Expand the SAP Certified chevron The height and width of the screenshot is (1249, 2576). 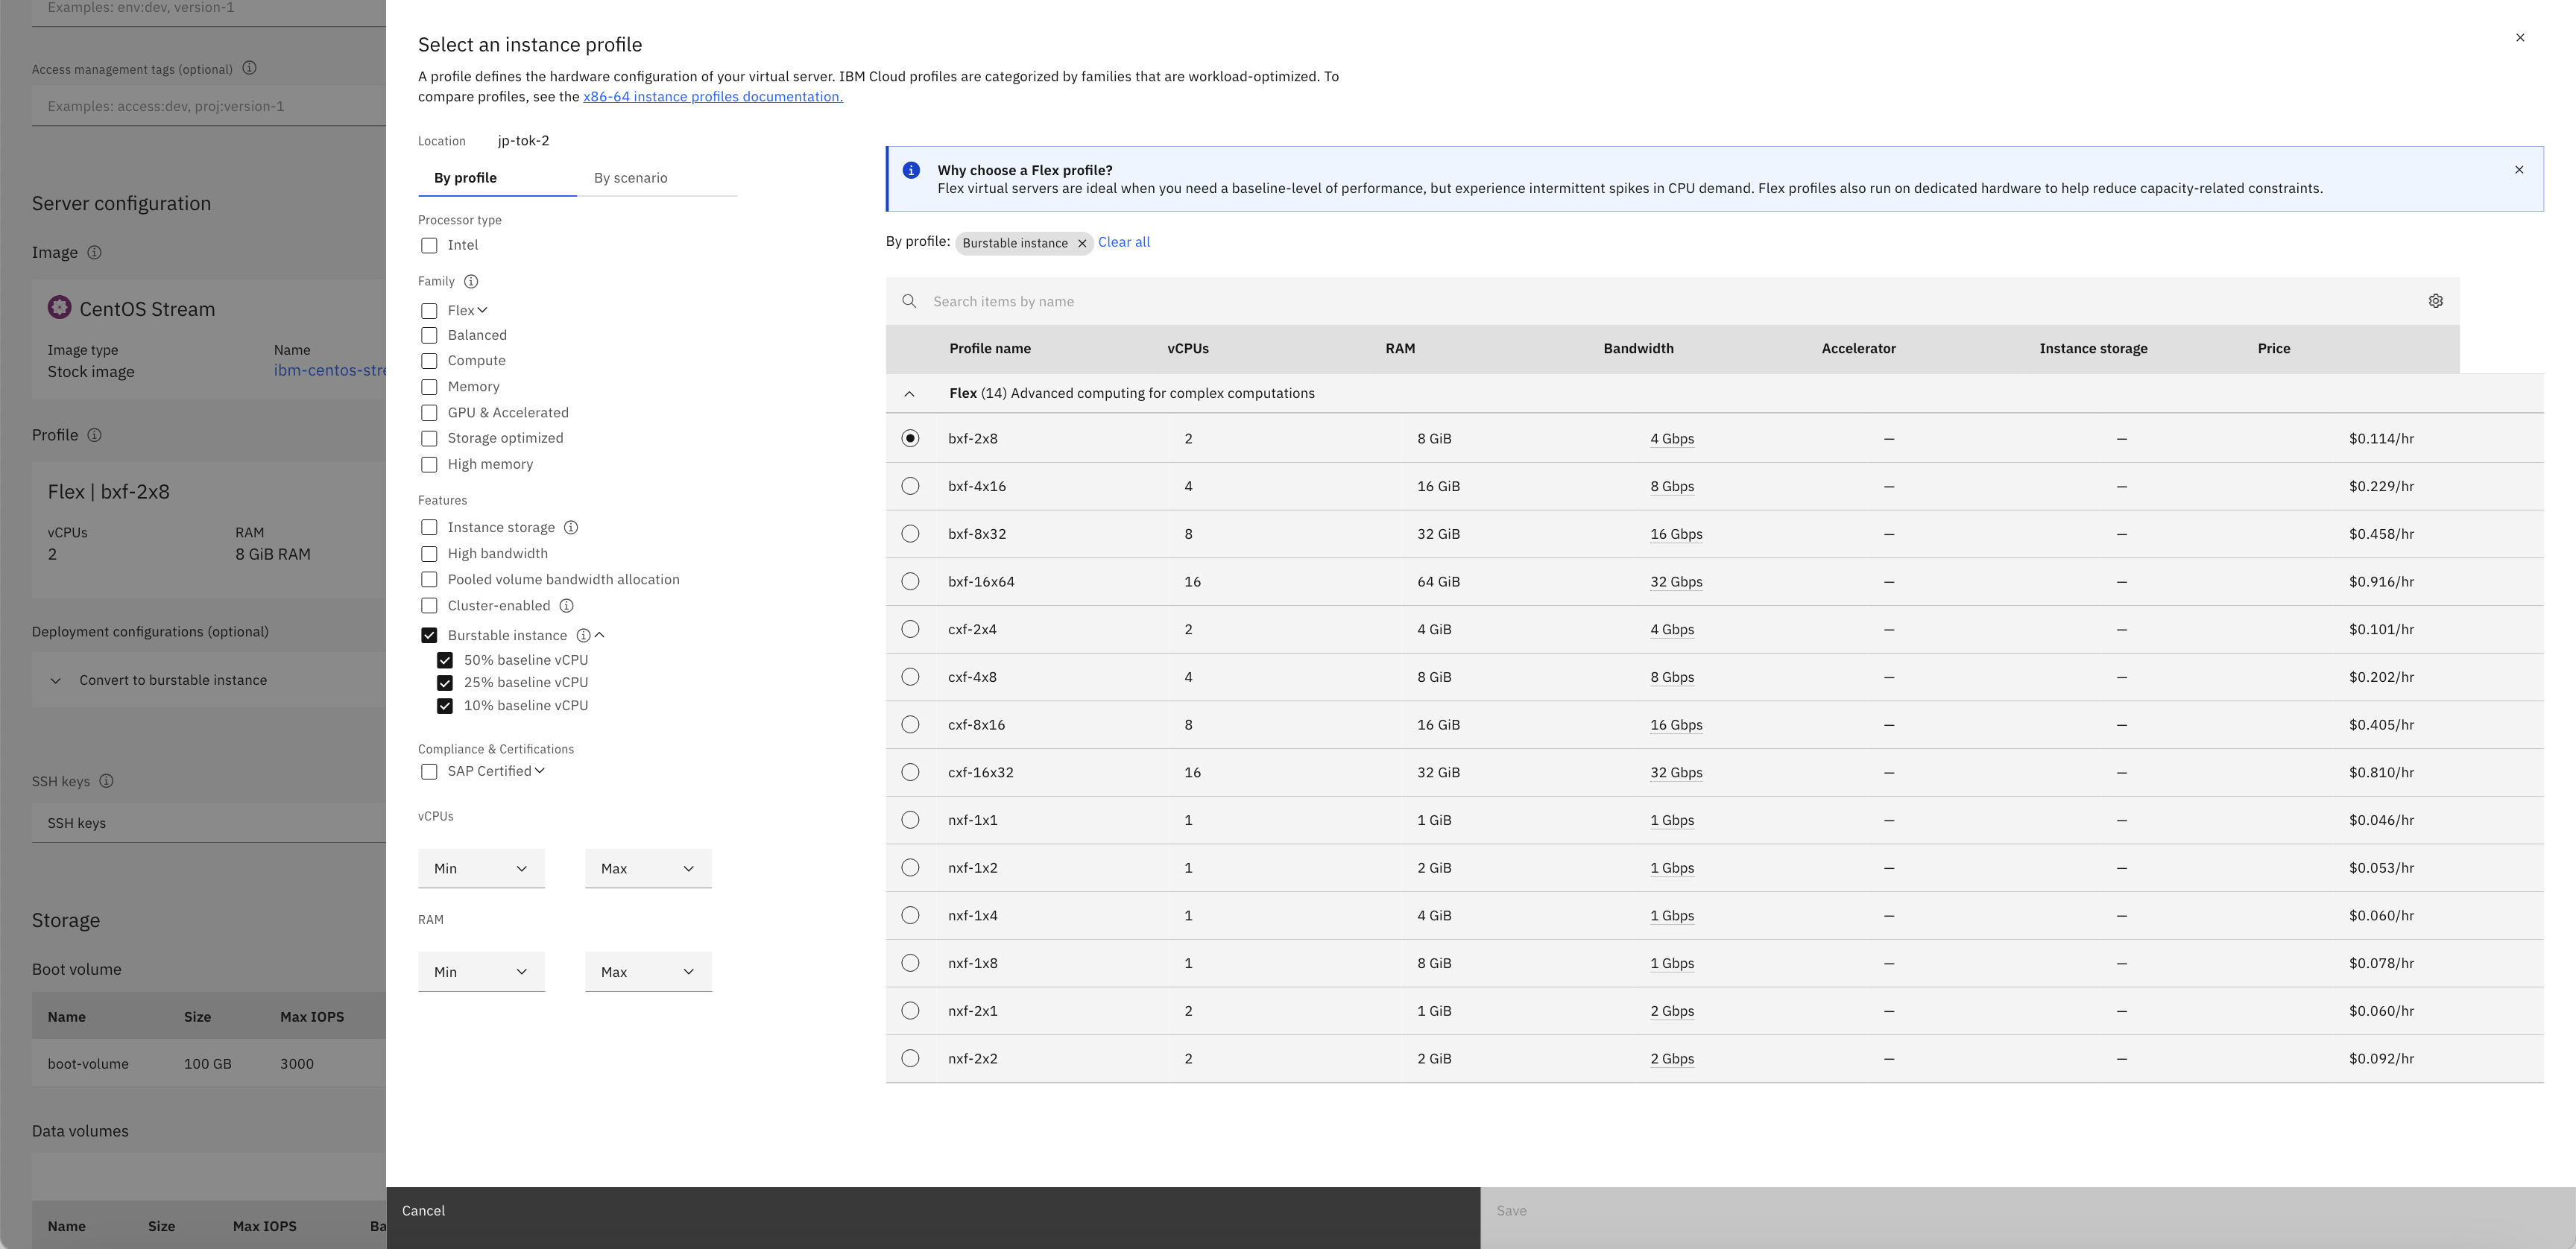coord(540,771)
